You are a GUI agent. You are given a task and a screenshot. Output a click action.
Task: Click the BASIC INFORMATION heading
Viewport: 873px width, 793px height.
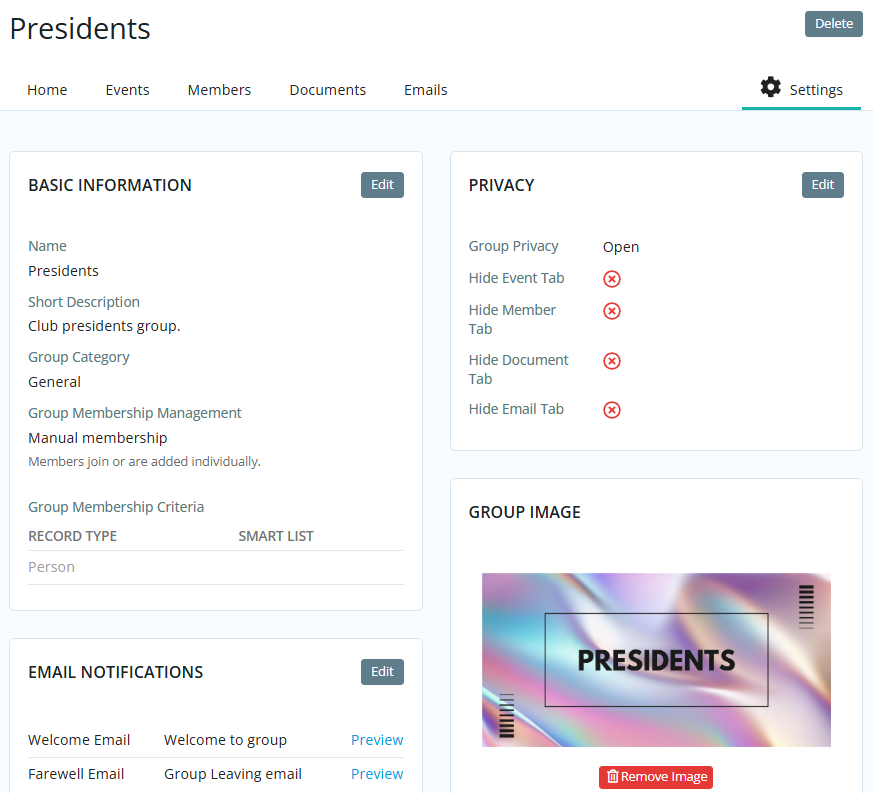click(x=110, y=185)
